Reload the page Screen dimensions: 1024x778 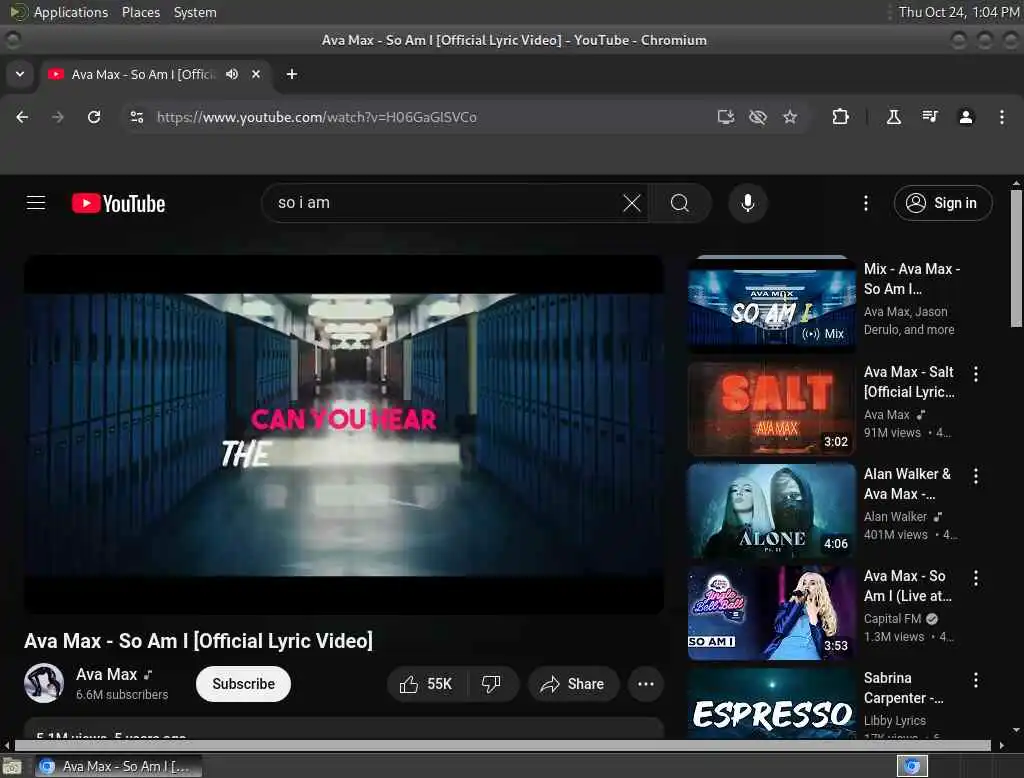(x=94, y=117)
